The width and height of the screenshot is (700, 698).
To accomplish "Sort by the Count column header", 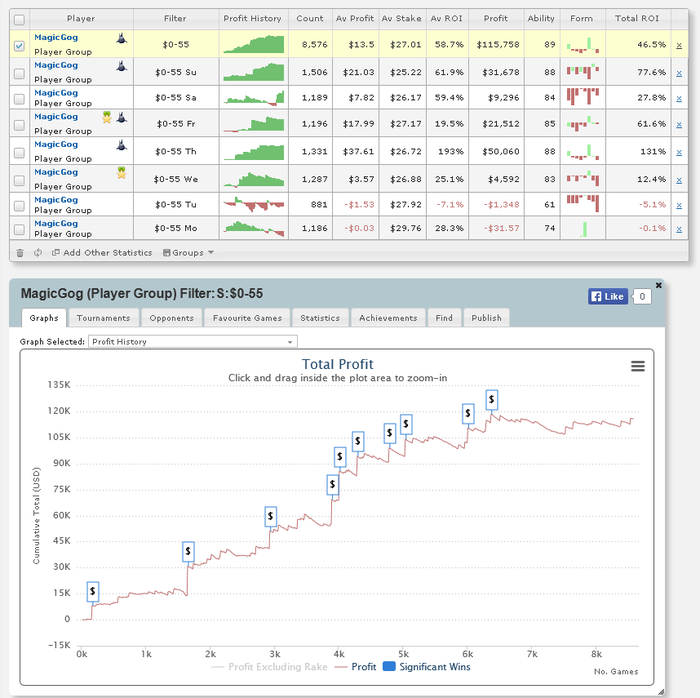I will tap(310, 19).
